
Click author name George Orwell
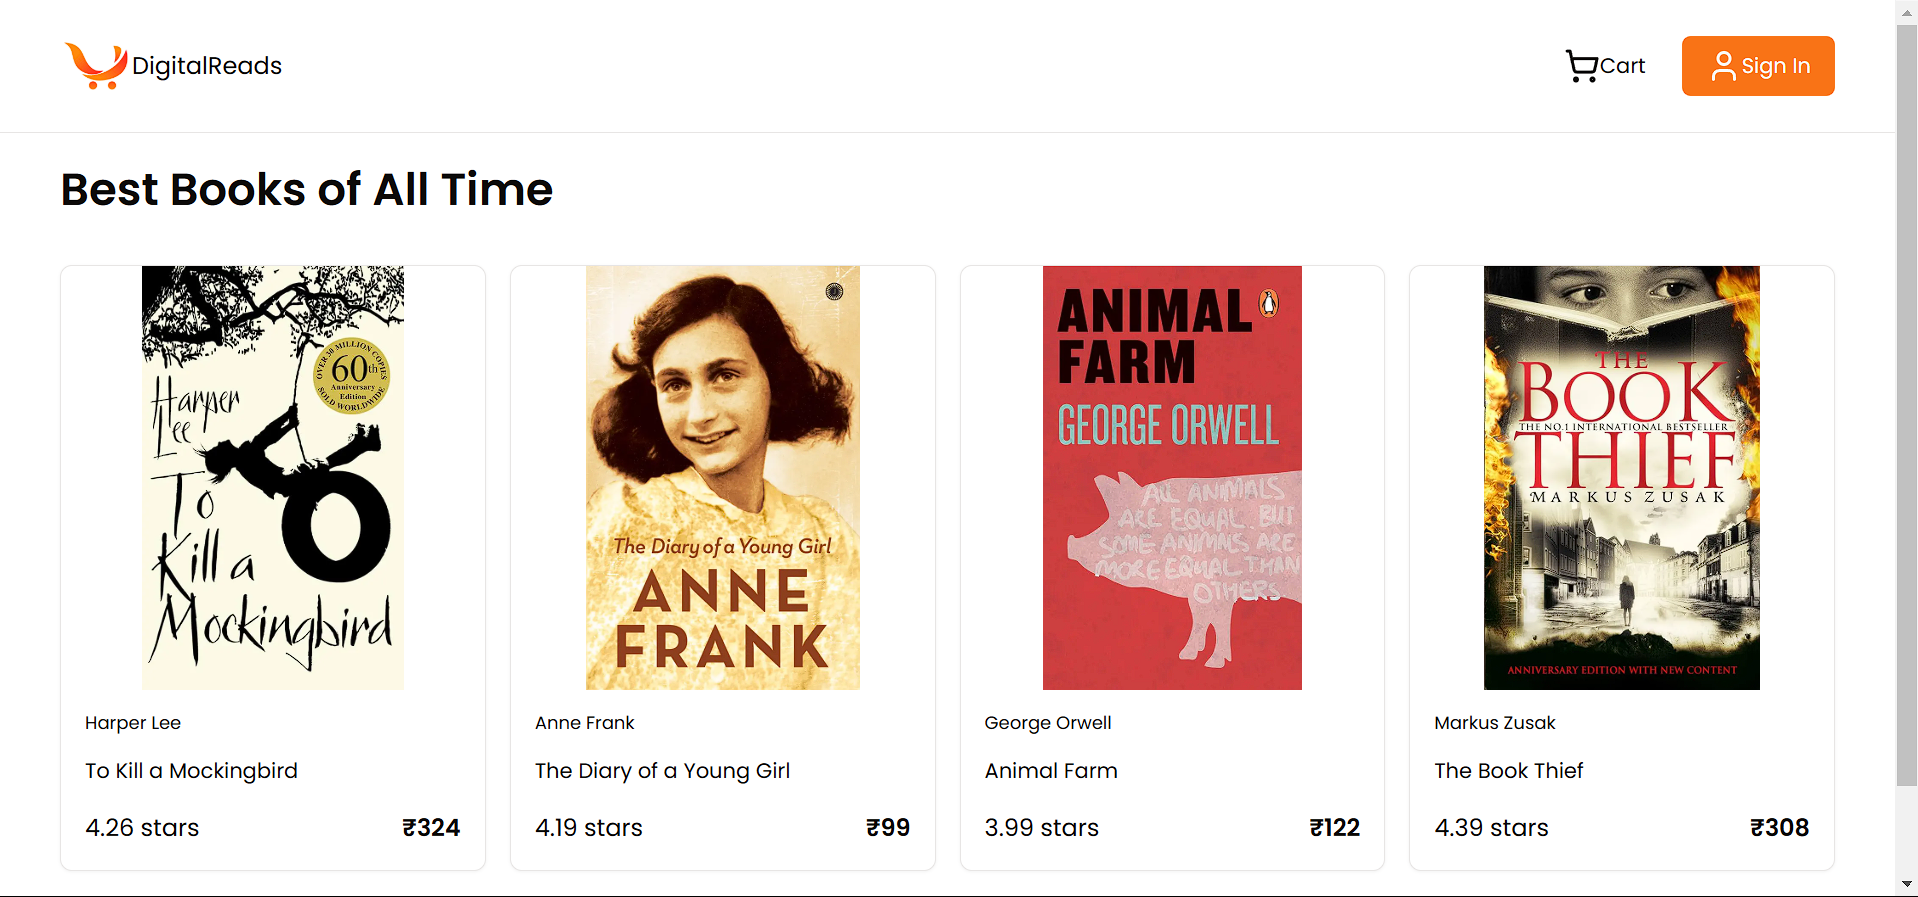click(x=1047, y=723)
